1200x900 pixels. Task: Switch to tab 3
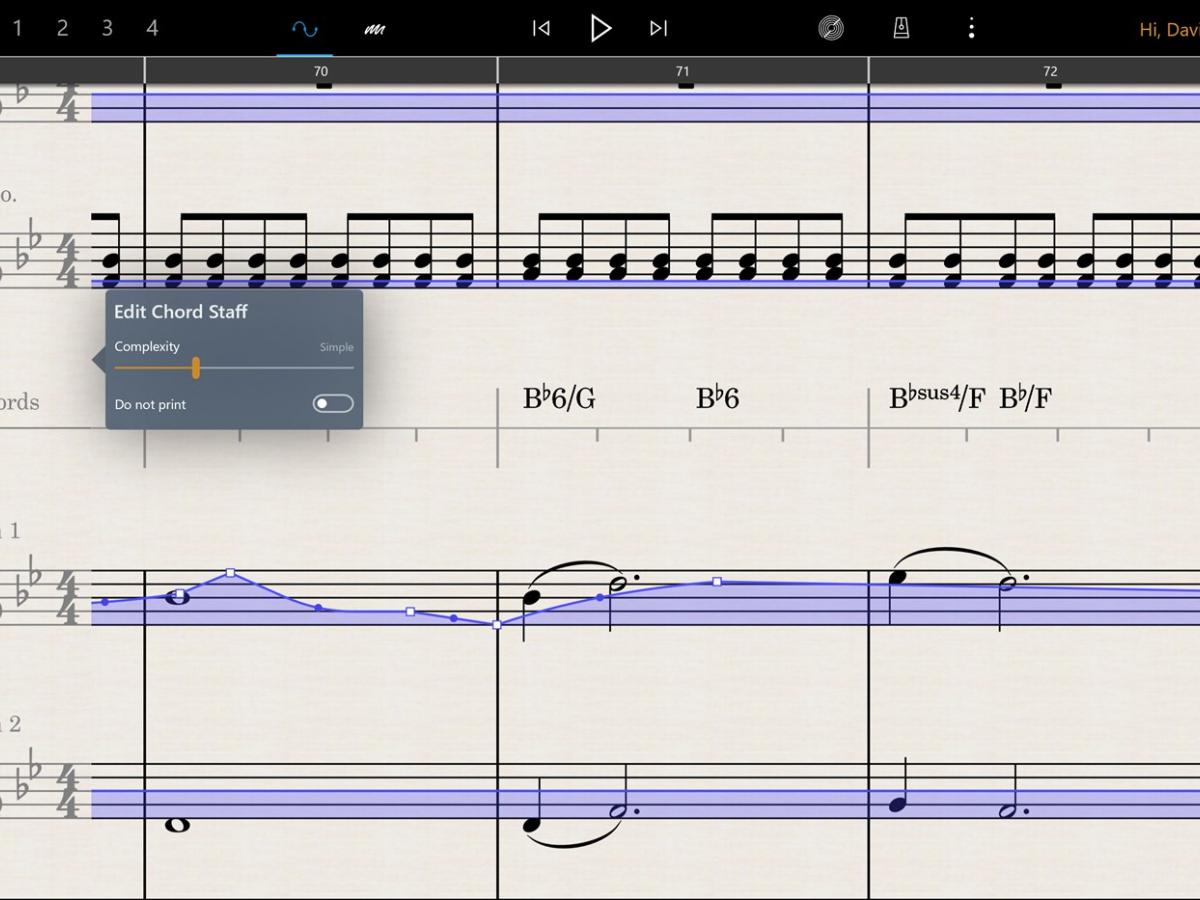tap(107, 28)
